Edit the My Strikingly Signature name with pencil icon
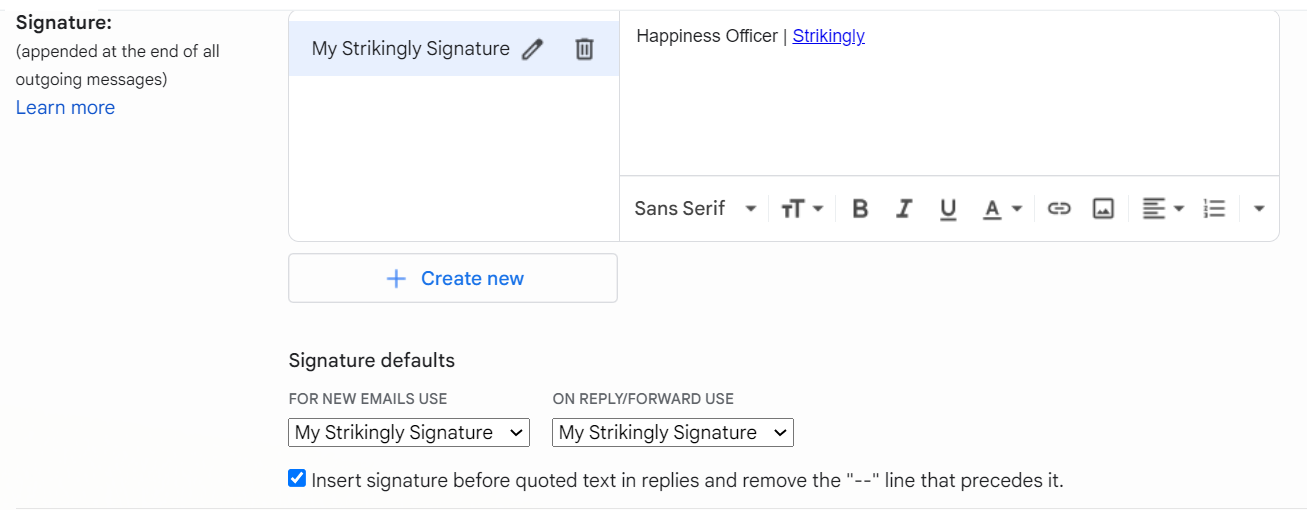The width and height of the screenshot is (1307, 510). click(x=533, y=49)
